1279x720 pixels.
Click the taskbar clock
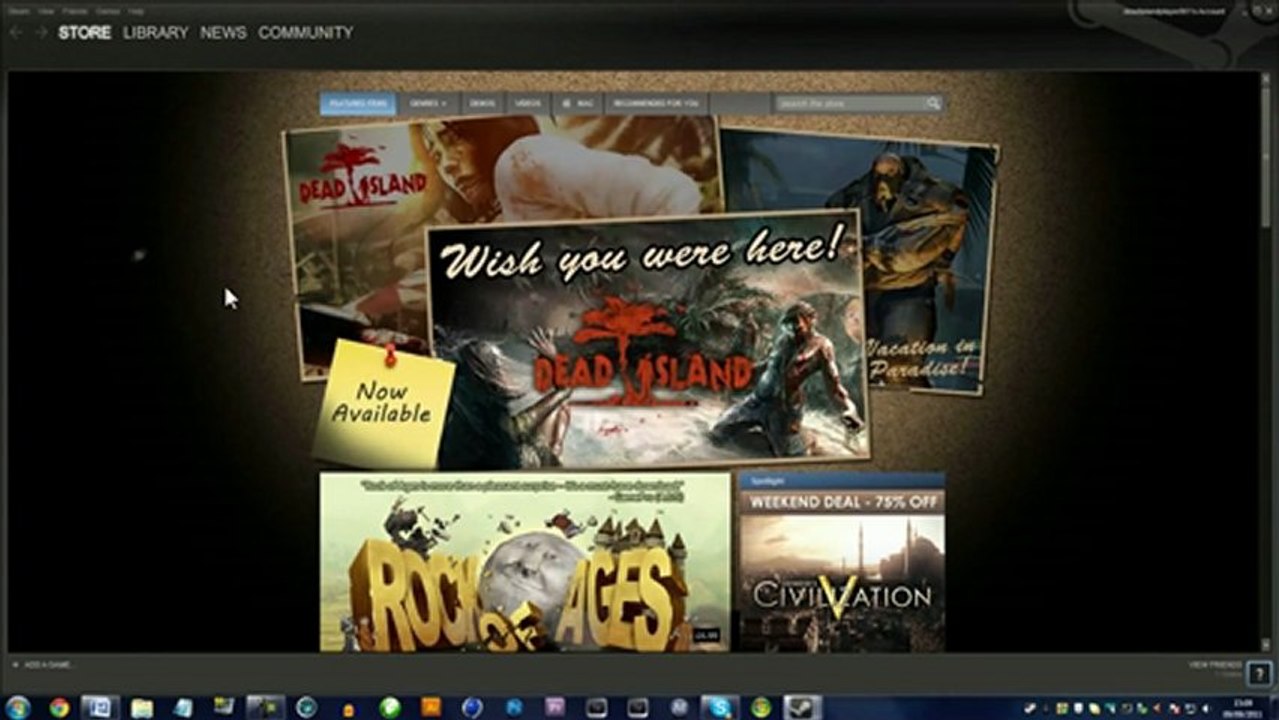click(x=1243, y=707)
